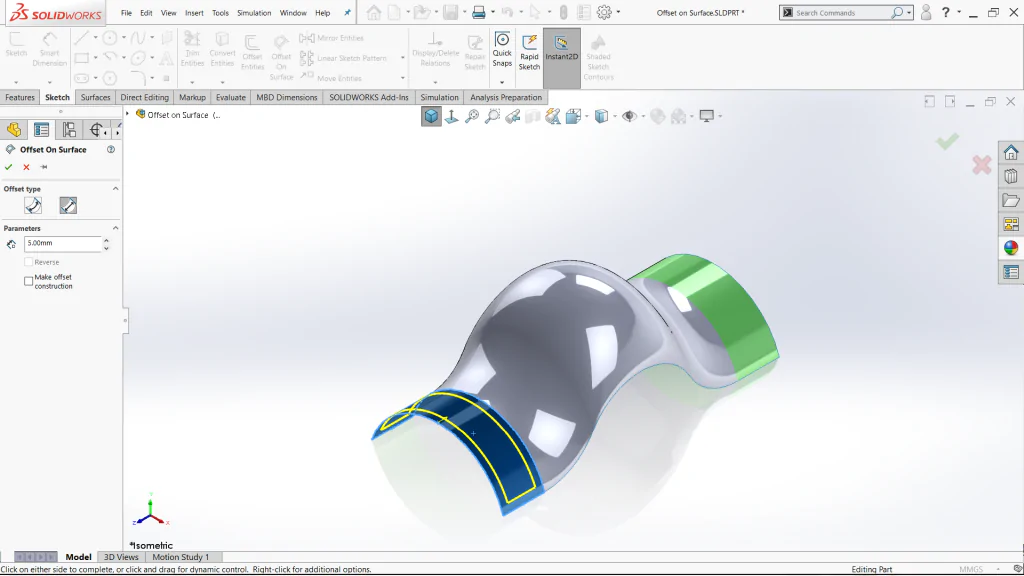Open SOLIDWORKS Resources home icon
Viewport: 1024px width, 576px height.
point(1011,153)
